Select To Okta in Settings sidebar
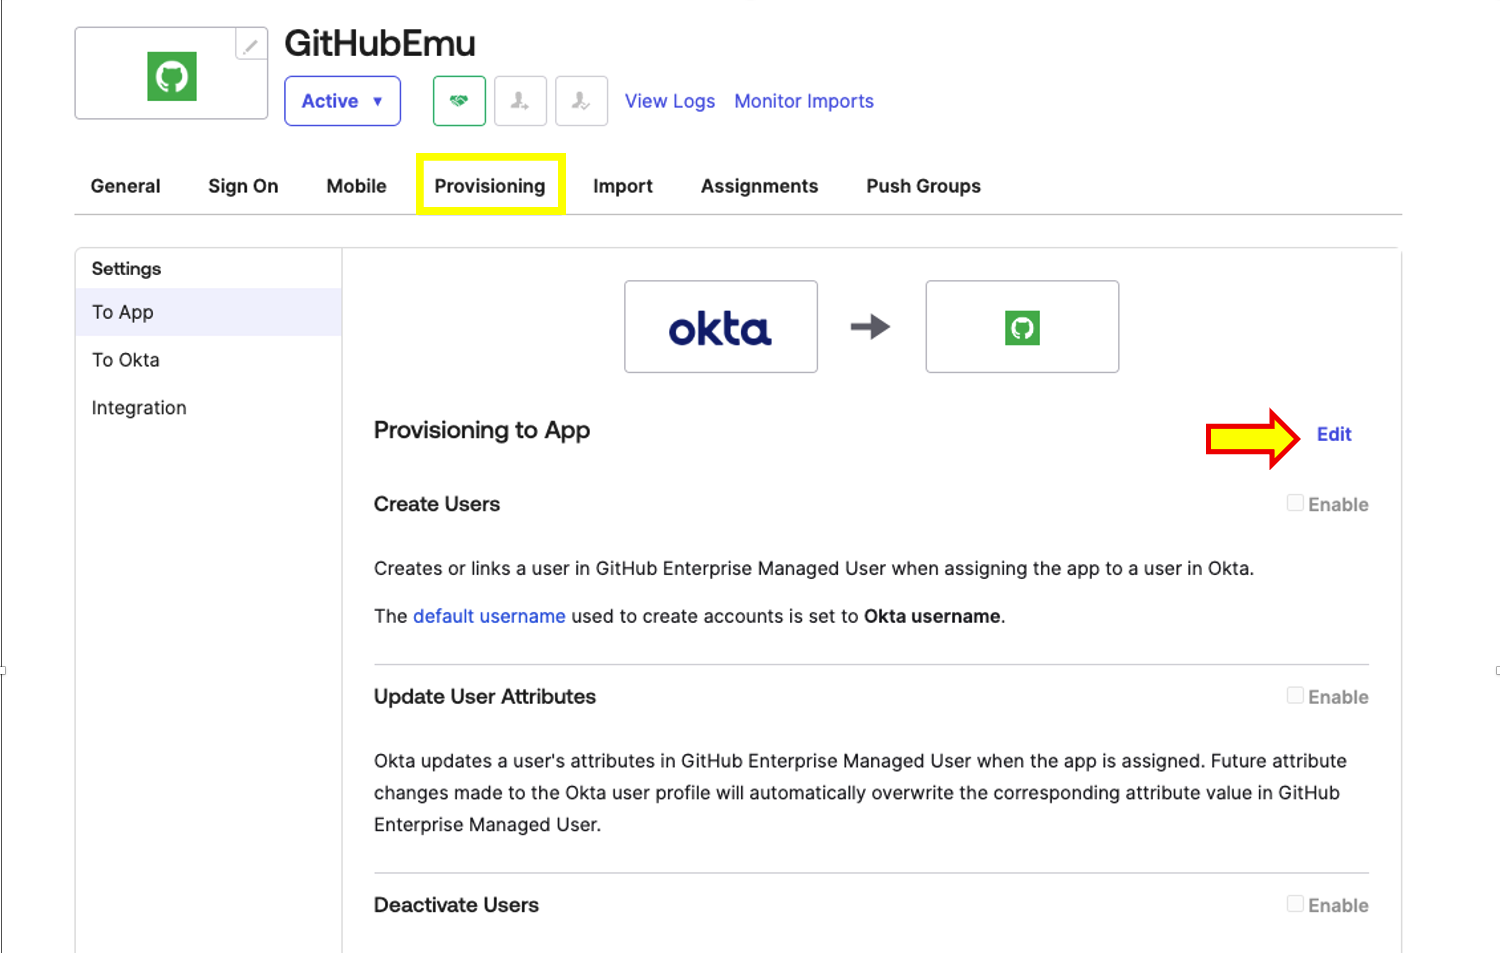The image size is (1500, 953). (x=208, y=360)
